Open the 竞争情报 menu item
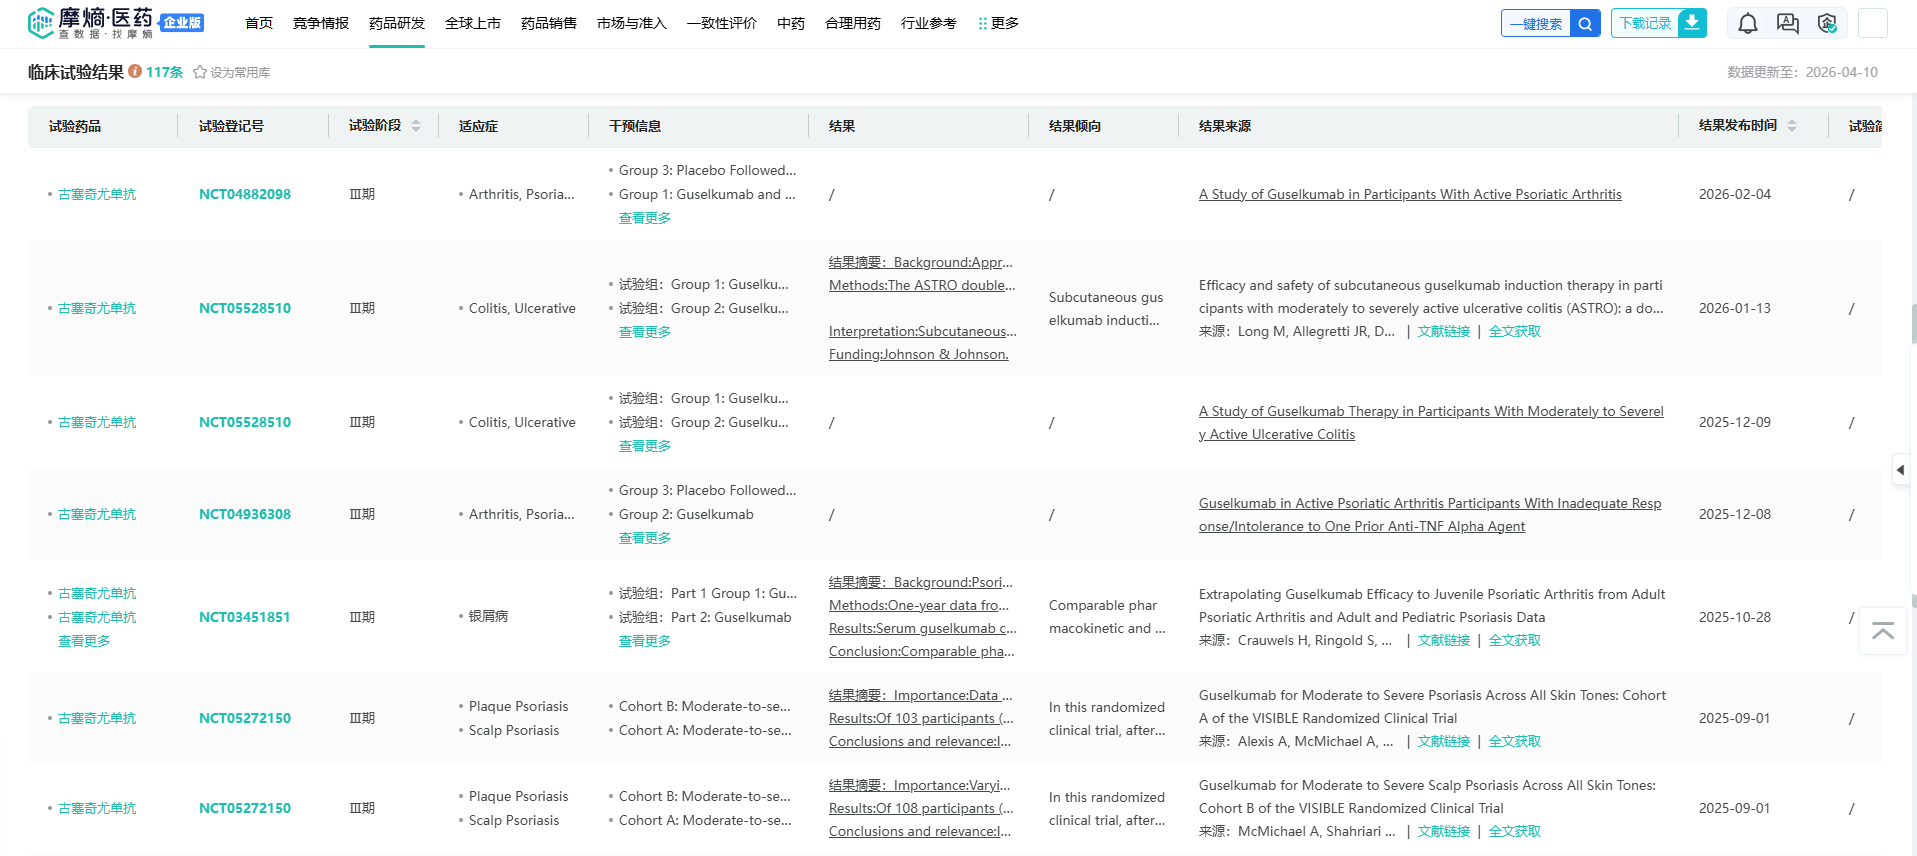 coord(320,23)
